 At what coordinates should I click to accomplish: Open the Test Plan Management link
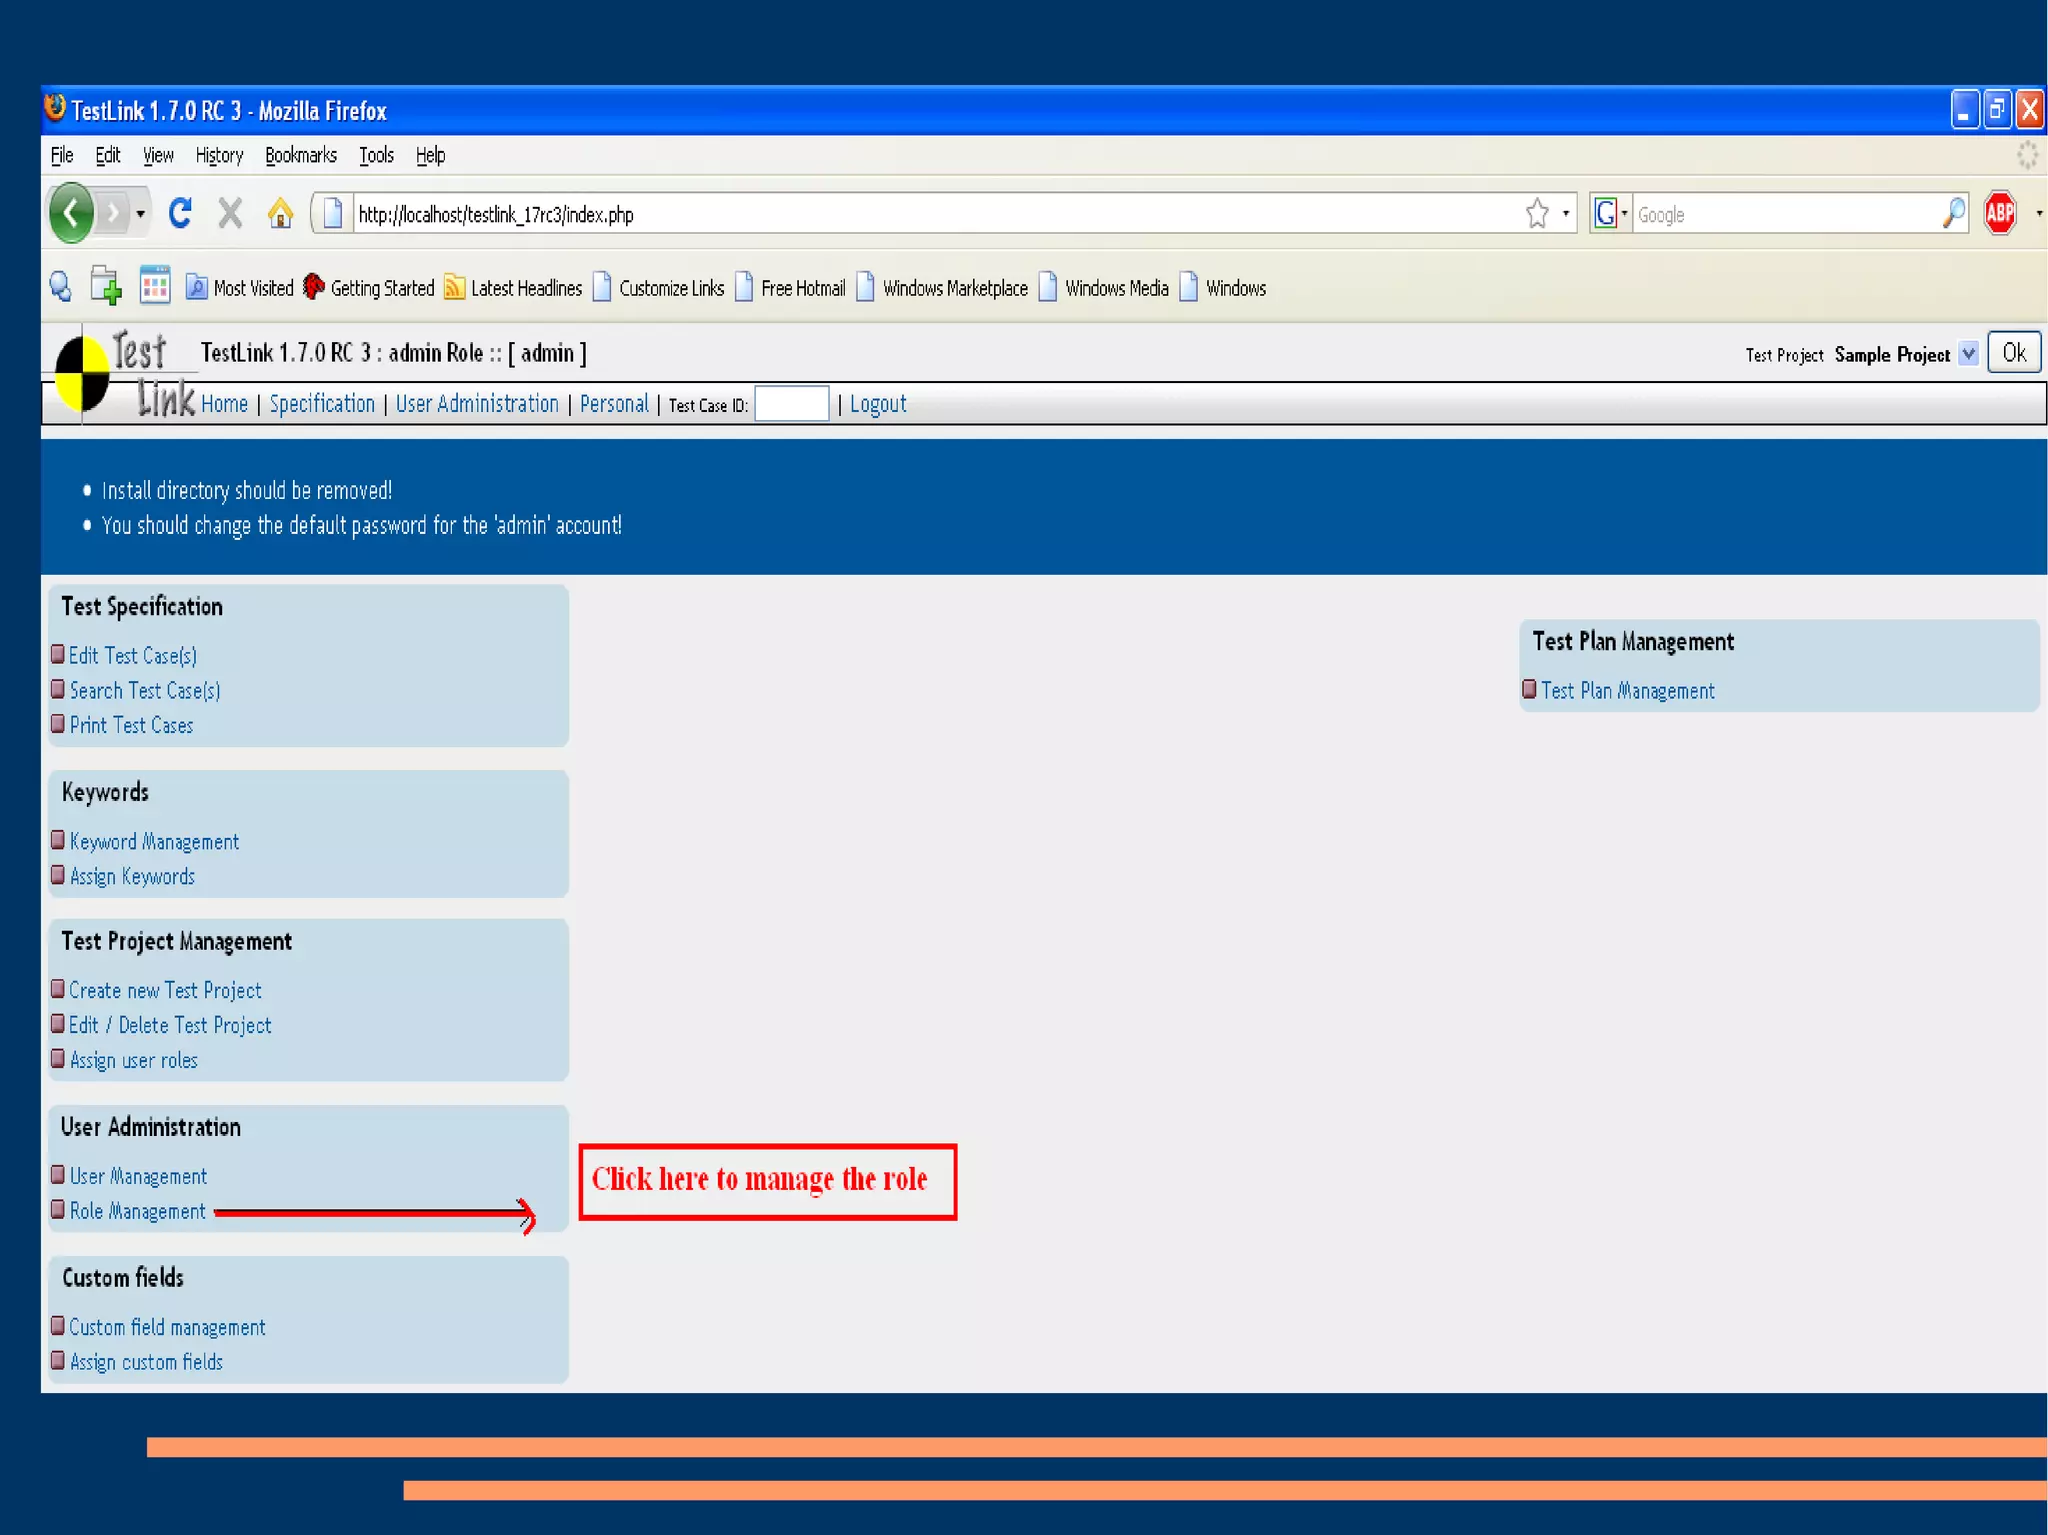(1628, 691)
